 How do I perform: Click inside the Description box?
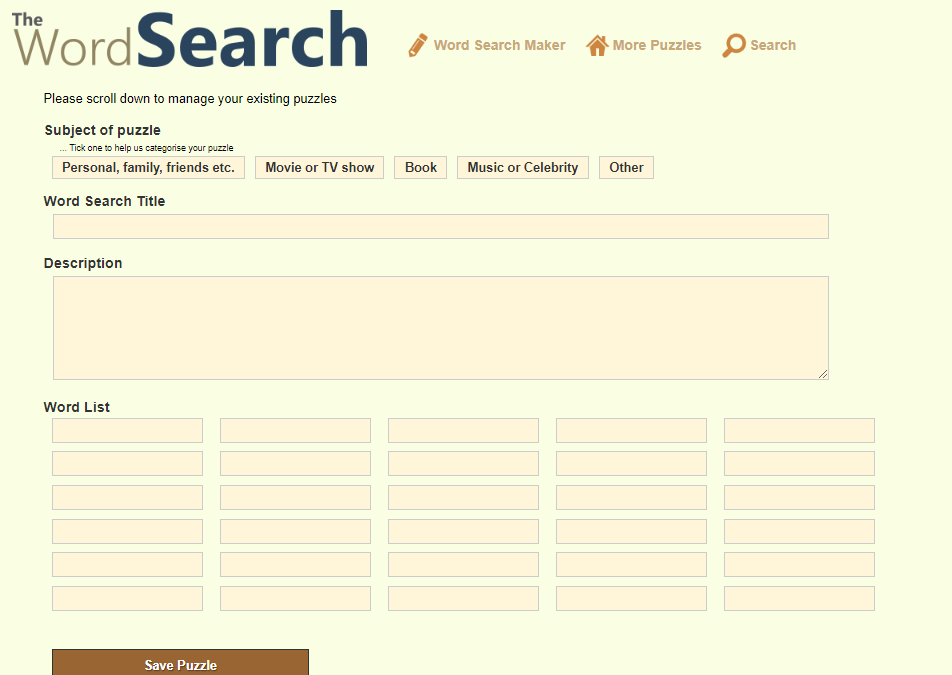coord(440,328)
